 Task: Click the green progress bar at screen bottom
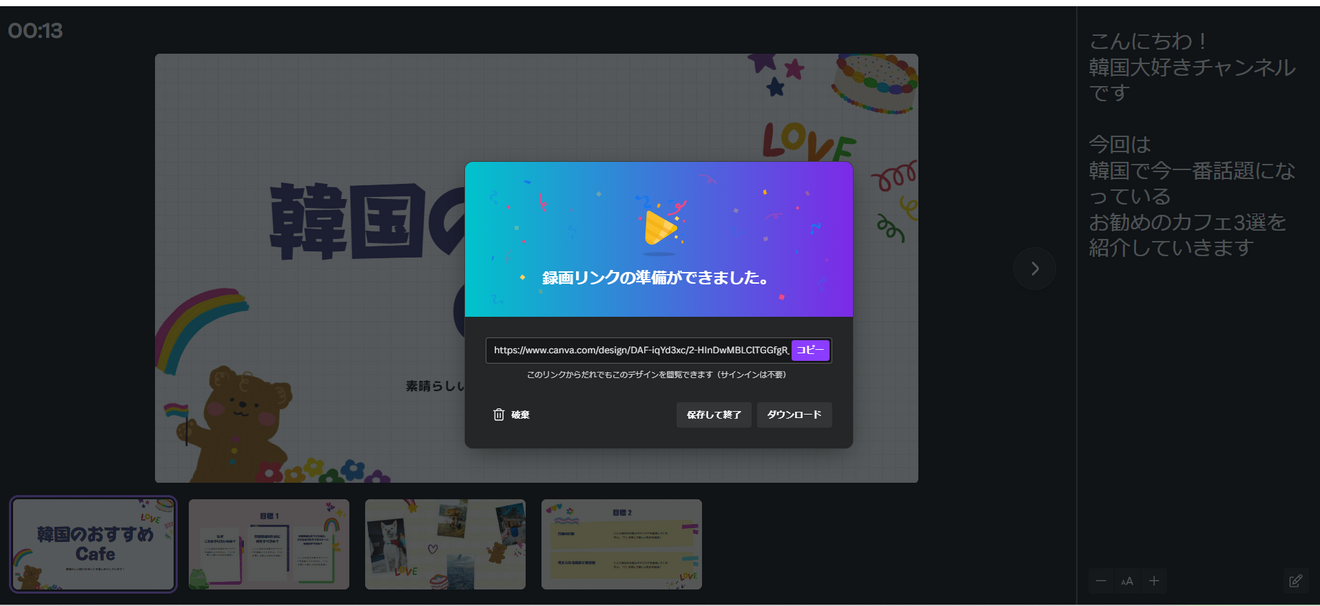coord(660,604)
